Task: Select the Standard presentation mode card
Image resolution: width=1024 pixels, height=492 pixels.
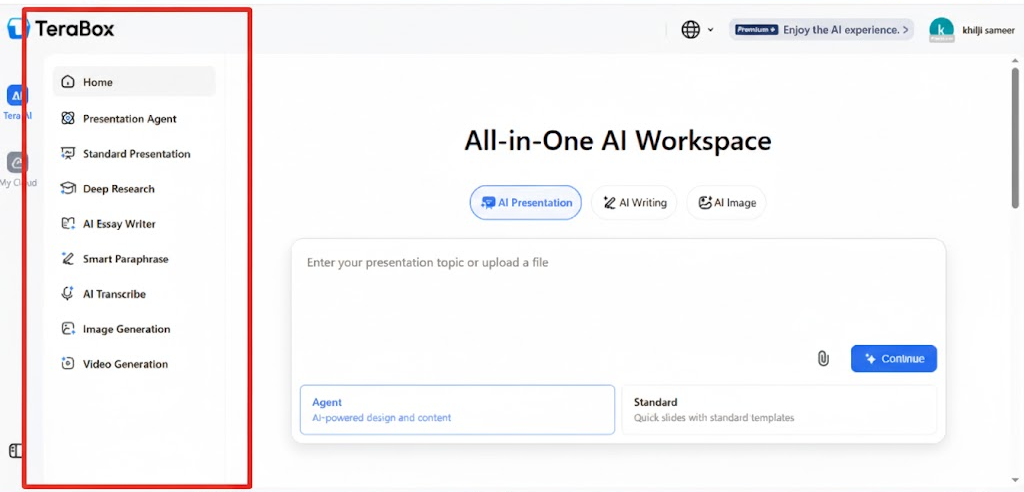Action: tap(779, 410)
